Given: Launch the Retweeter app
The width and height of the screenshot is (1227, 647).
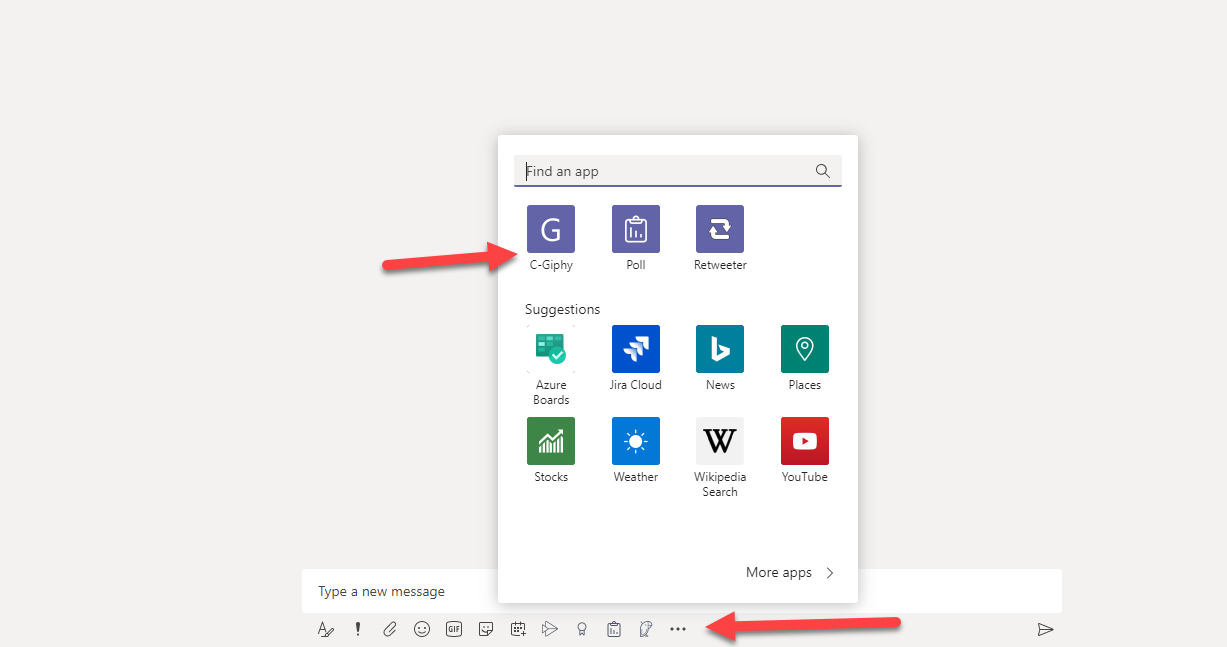Looking at the screenshot, I should click(x=720, y=229).
